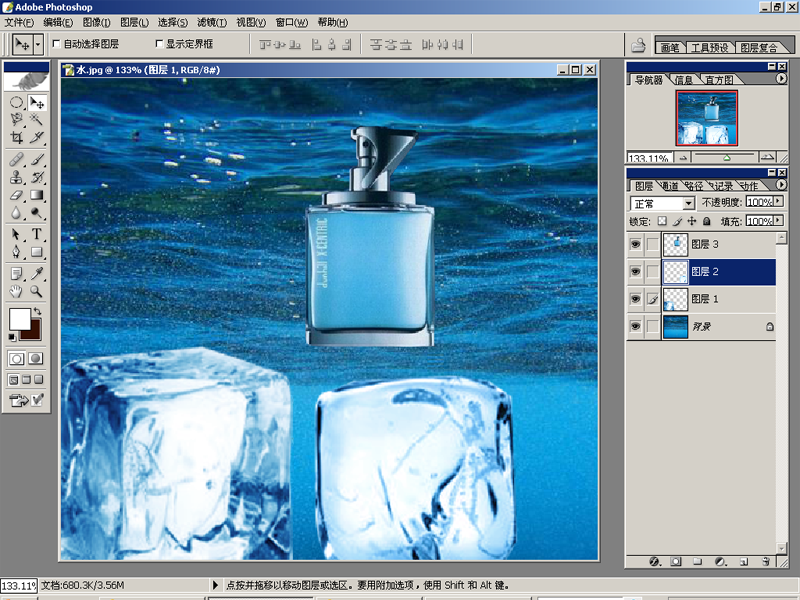Screen dimensions: 800x600
Task: Select the Brush tool
Action: pyautogui.click(x=36, y=159)
